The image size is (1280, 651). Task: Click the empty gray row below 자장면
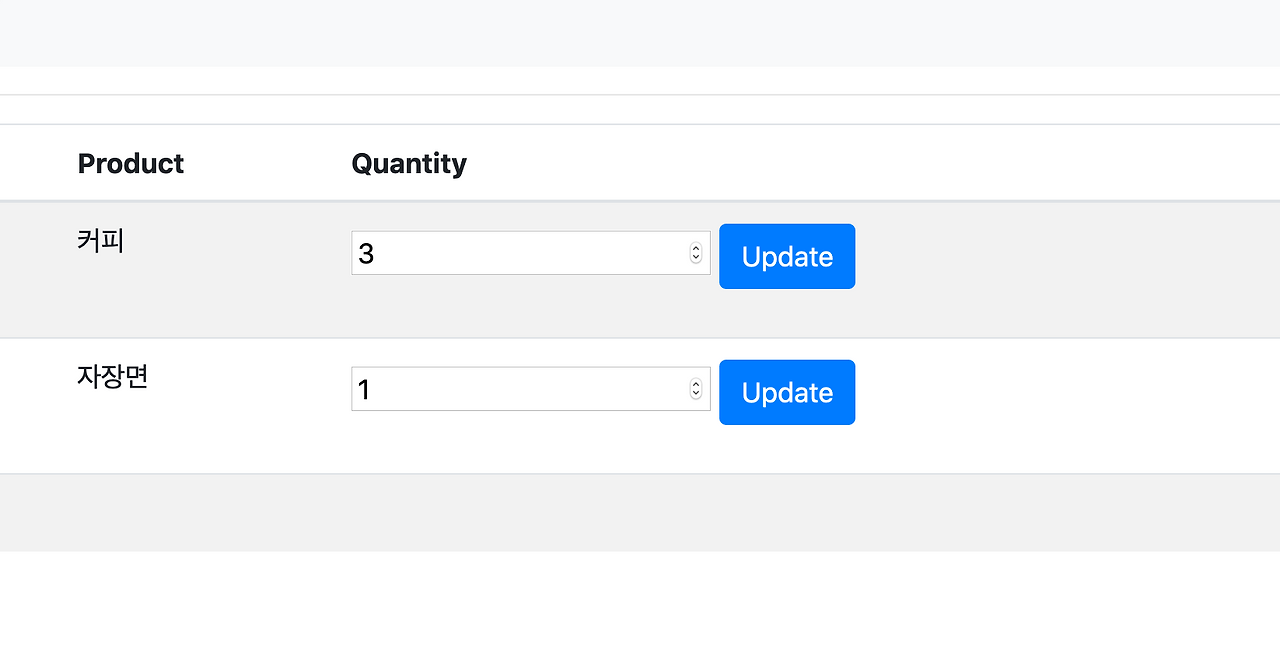(x=640, y=512)
